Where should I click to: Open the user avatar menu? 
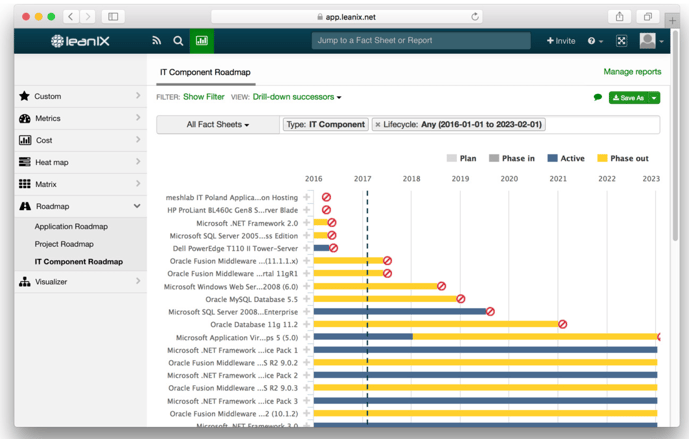[x=651, y=41]
